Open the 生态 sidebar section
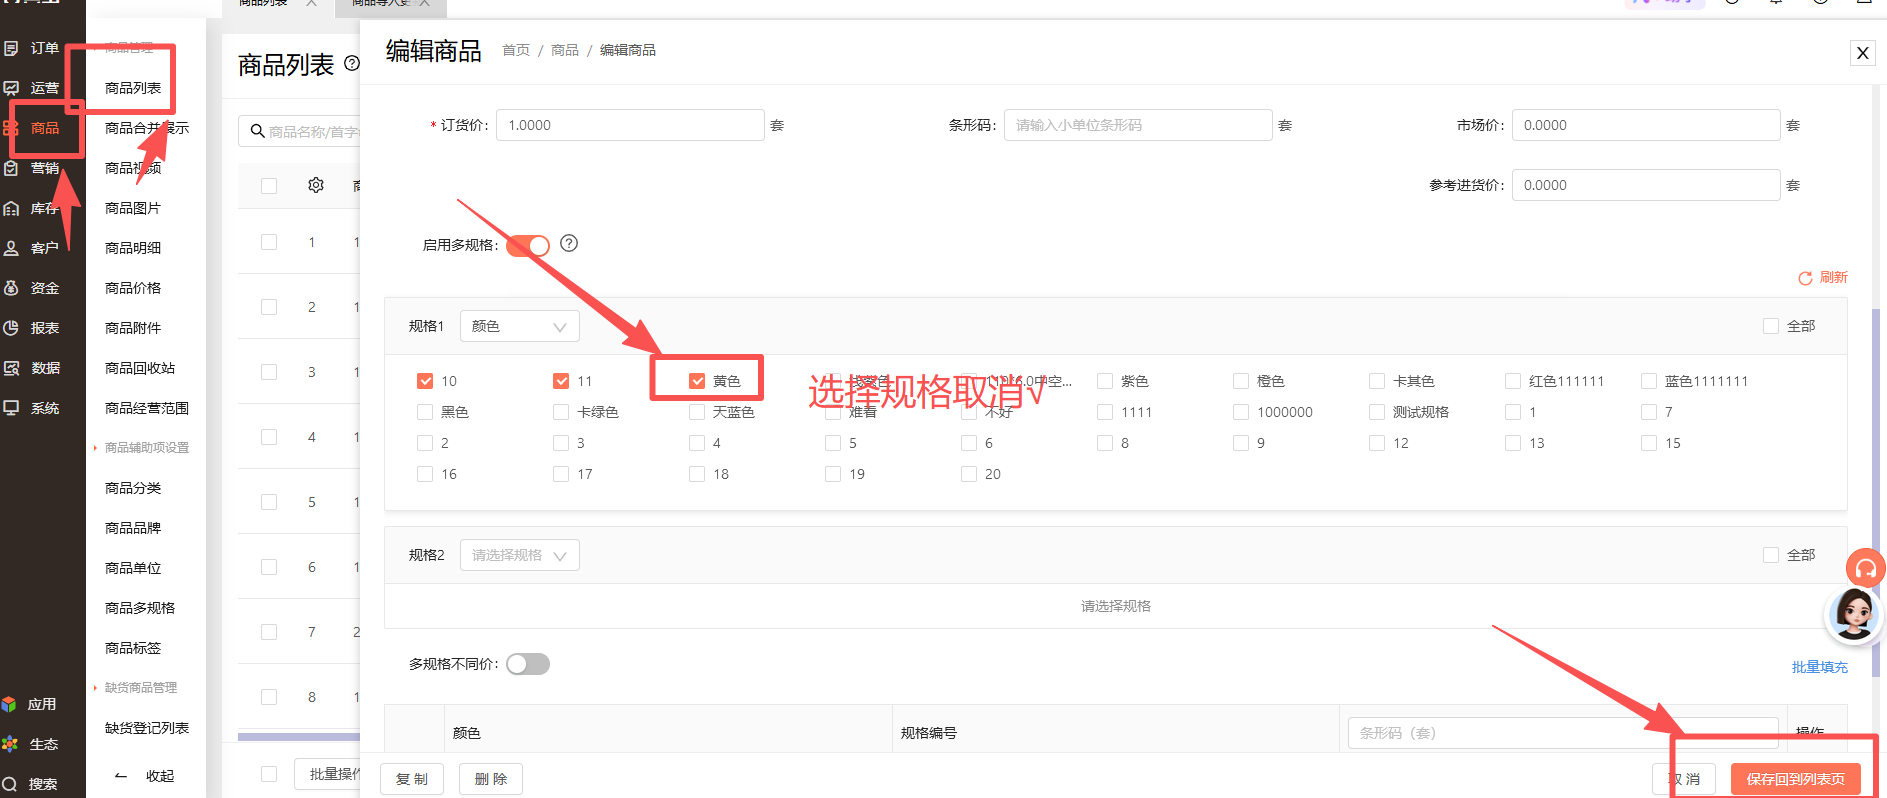1887x798 pixels. tap(30, 744)
